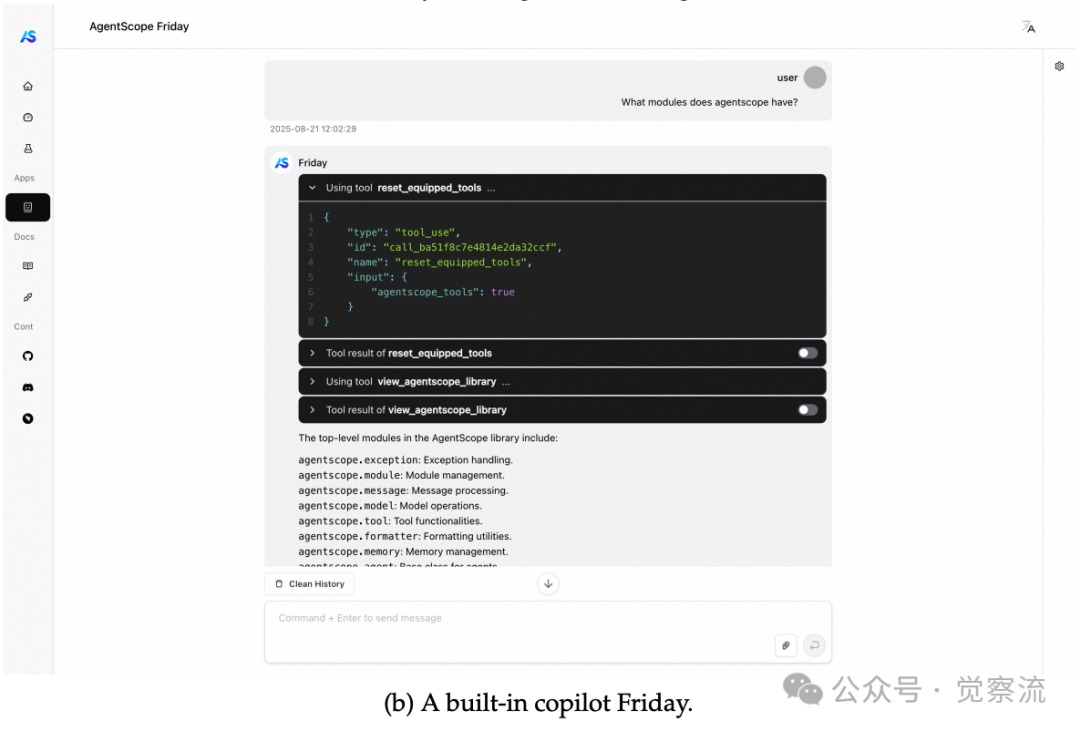Jump to bottom with down-arrow button
Image resolution: width=1080 pixels, height=732 pixels.
[548, 584]
